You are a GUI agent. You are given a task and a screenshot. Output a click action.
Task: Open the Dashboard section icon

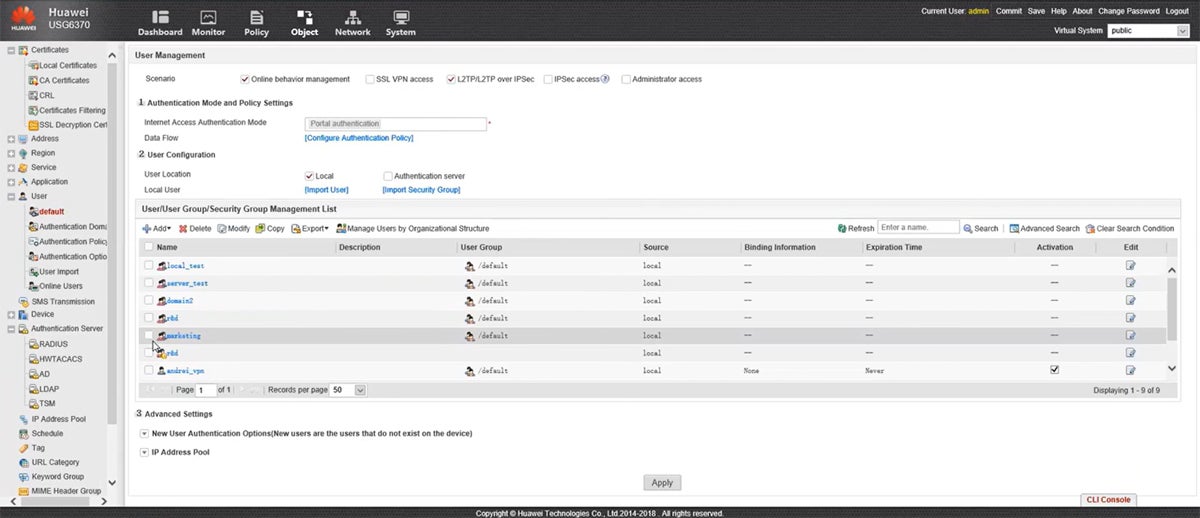pyautogui.click(x=160, y=18)
